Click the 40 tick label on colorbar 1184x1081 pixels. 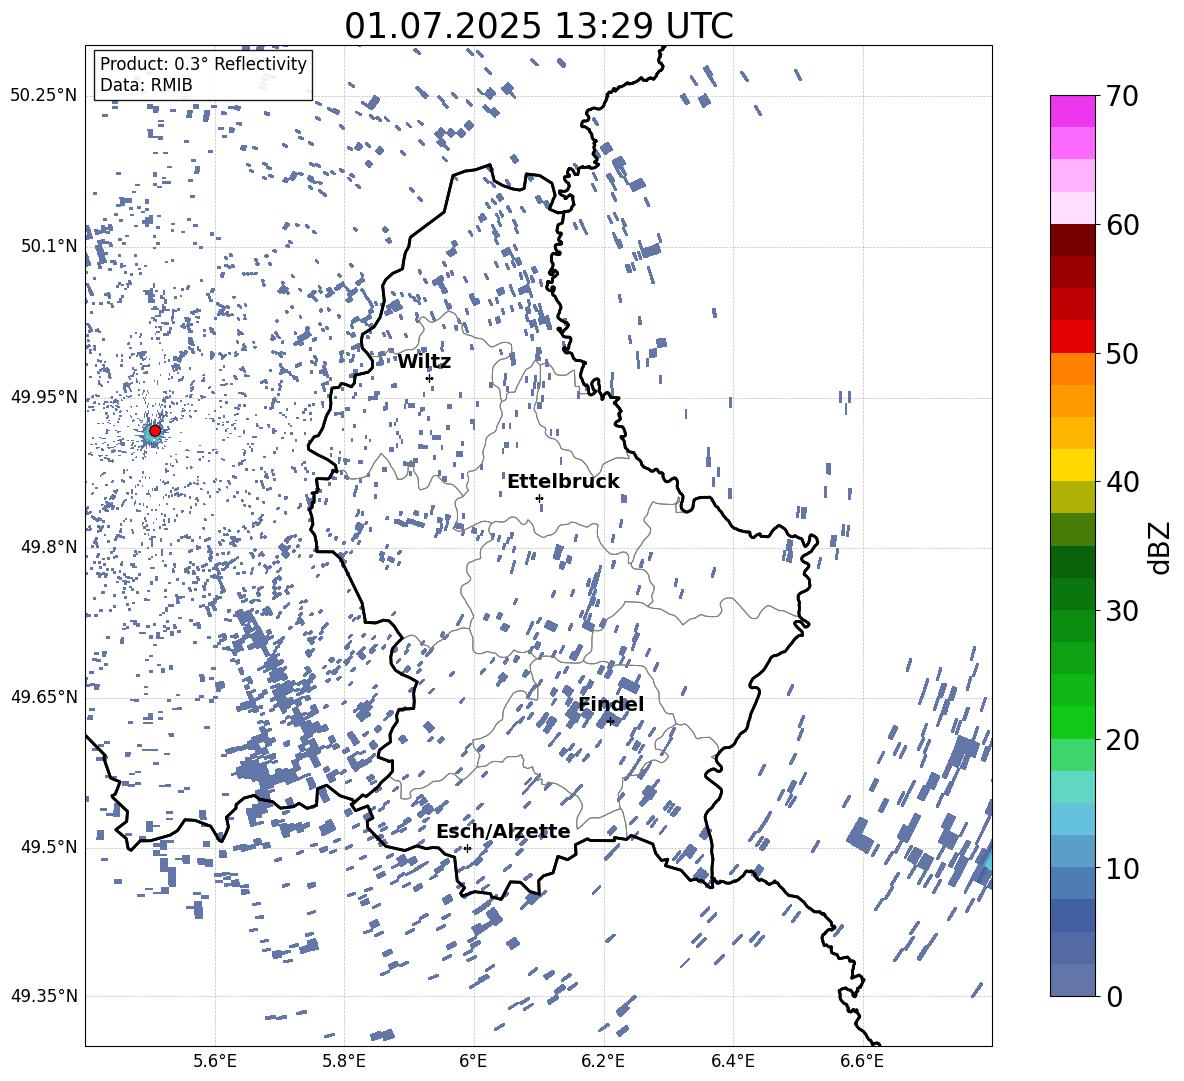(x=1122, y=482)
